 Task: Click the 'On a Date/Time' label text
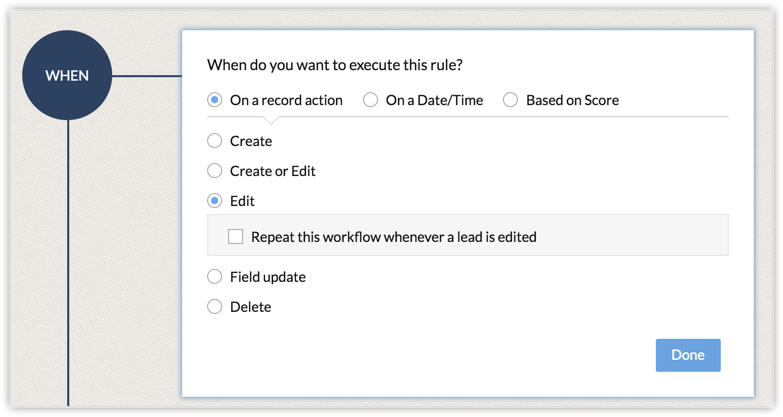[434, 100]
